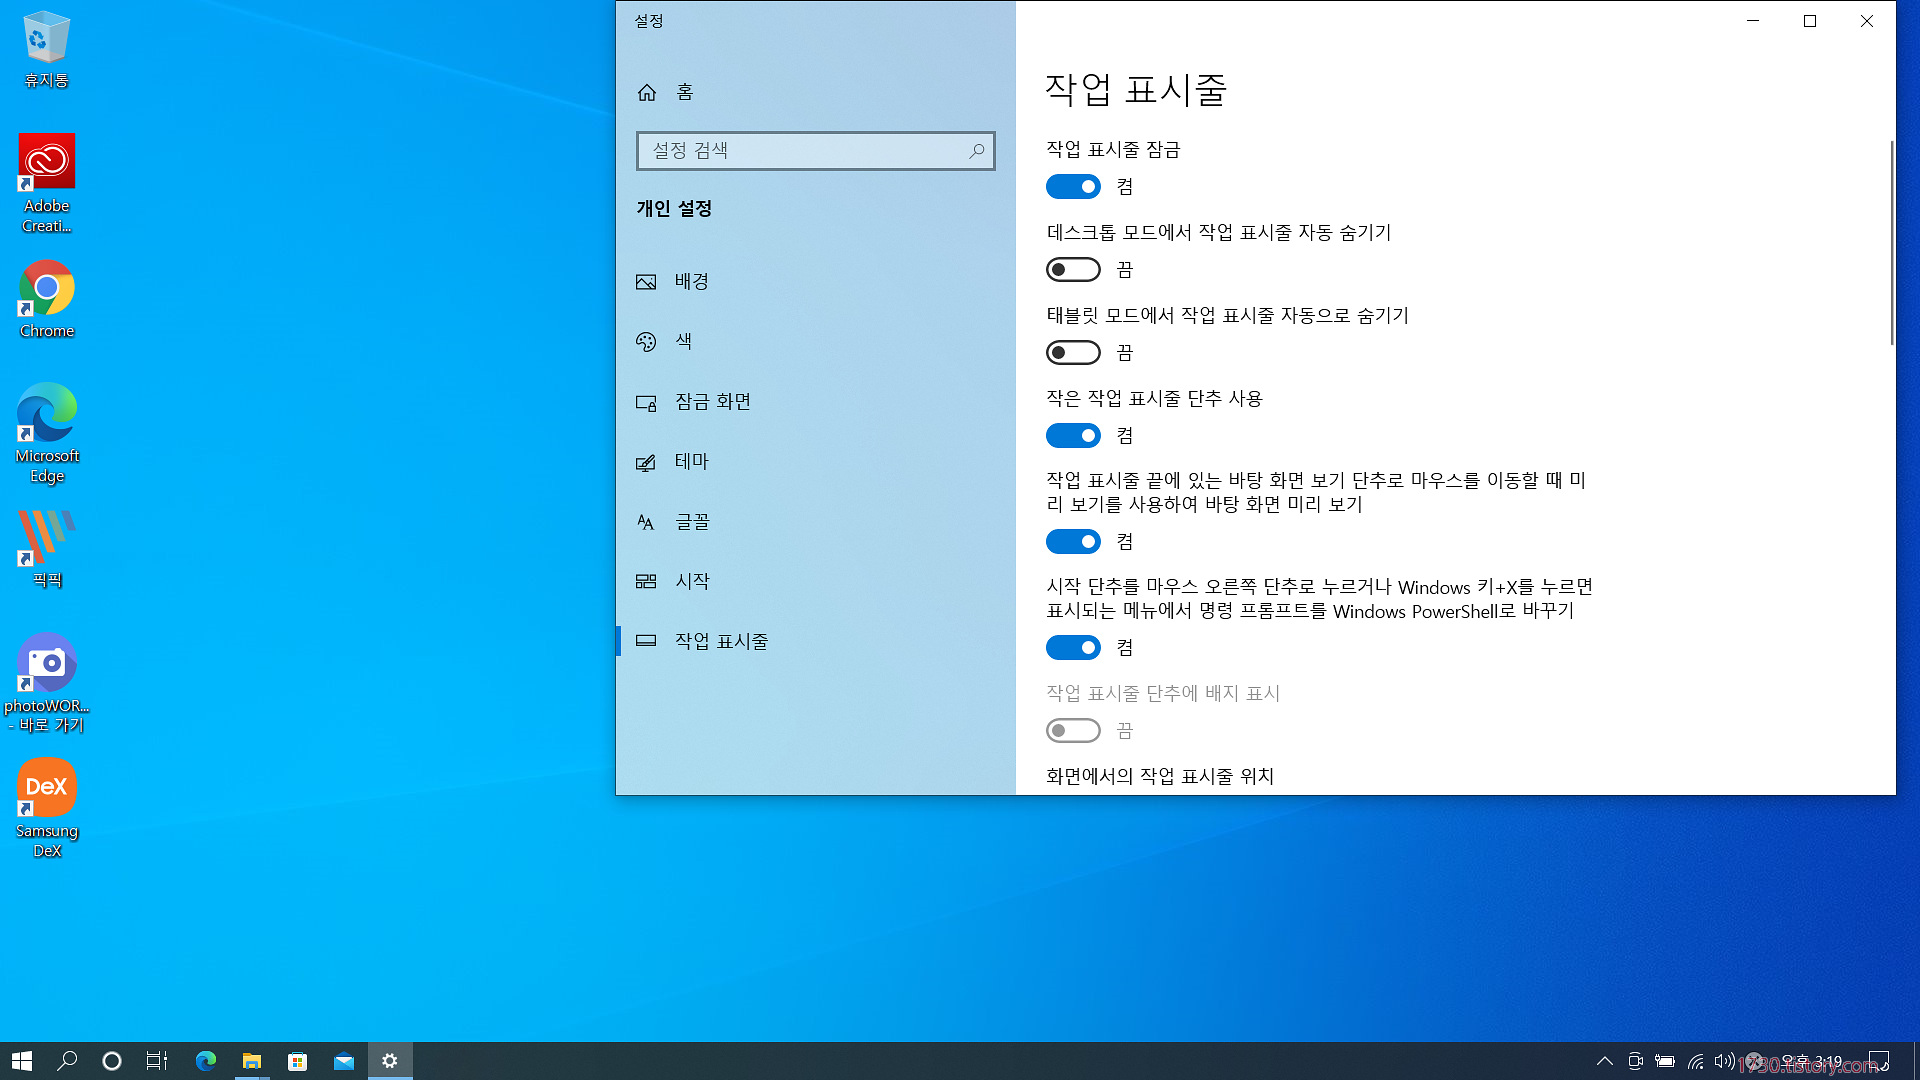Open 테마 settings section
1920x1080 pixels.
(691, 462)
